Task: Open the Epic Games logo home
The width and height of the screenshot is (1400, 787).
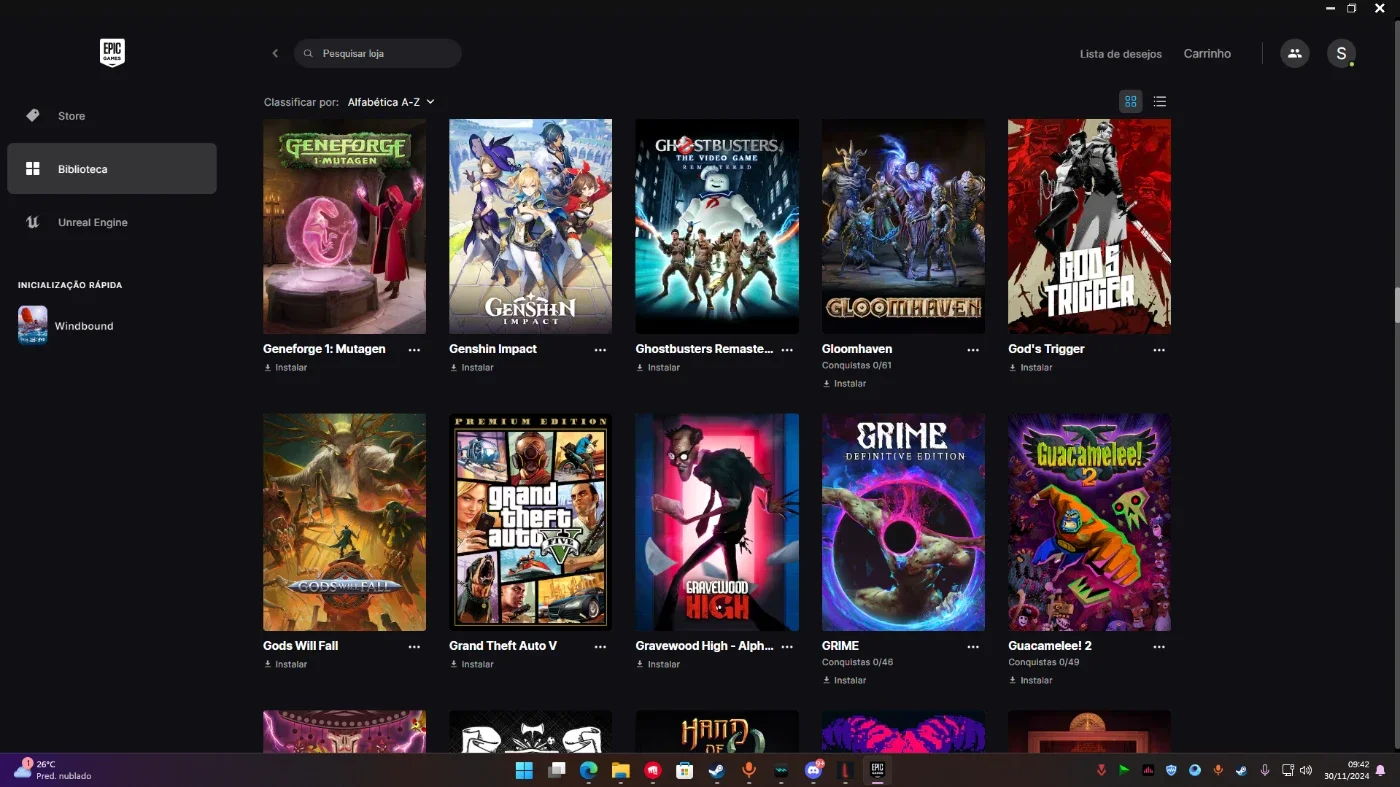Action: pyautogui.click(x=112, y=53)
